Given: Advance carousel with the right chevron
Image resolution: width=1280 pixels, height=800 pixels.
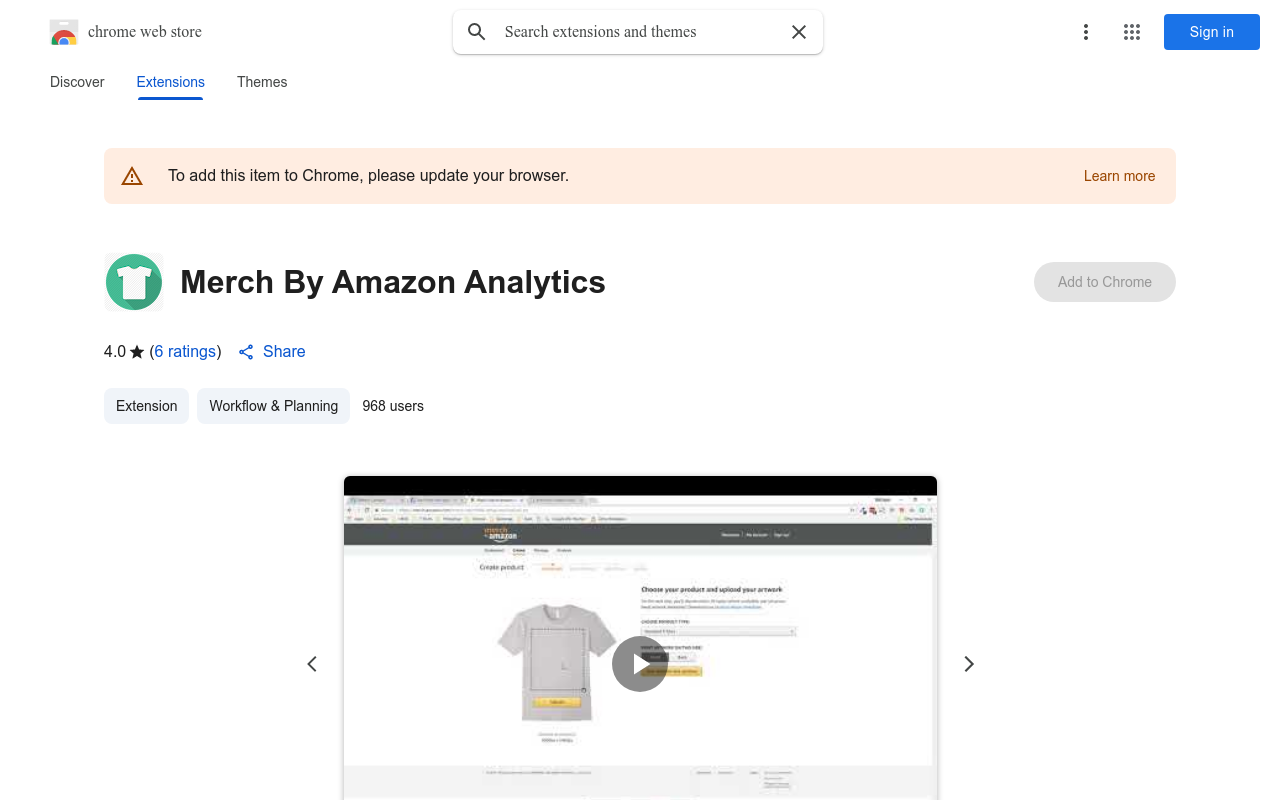Looking at the screenshot, I should (968, 663).
